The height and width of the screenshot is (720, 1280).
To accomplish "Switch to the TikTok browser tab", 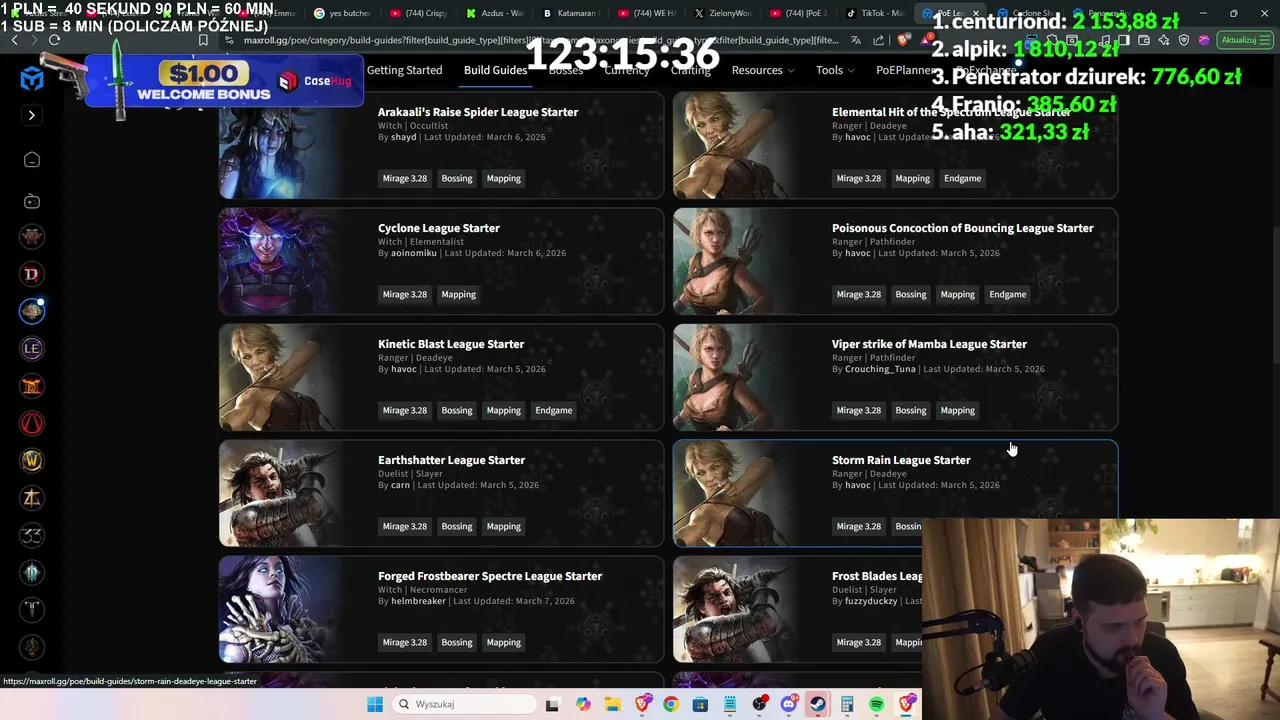I will tap(876, 13).
